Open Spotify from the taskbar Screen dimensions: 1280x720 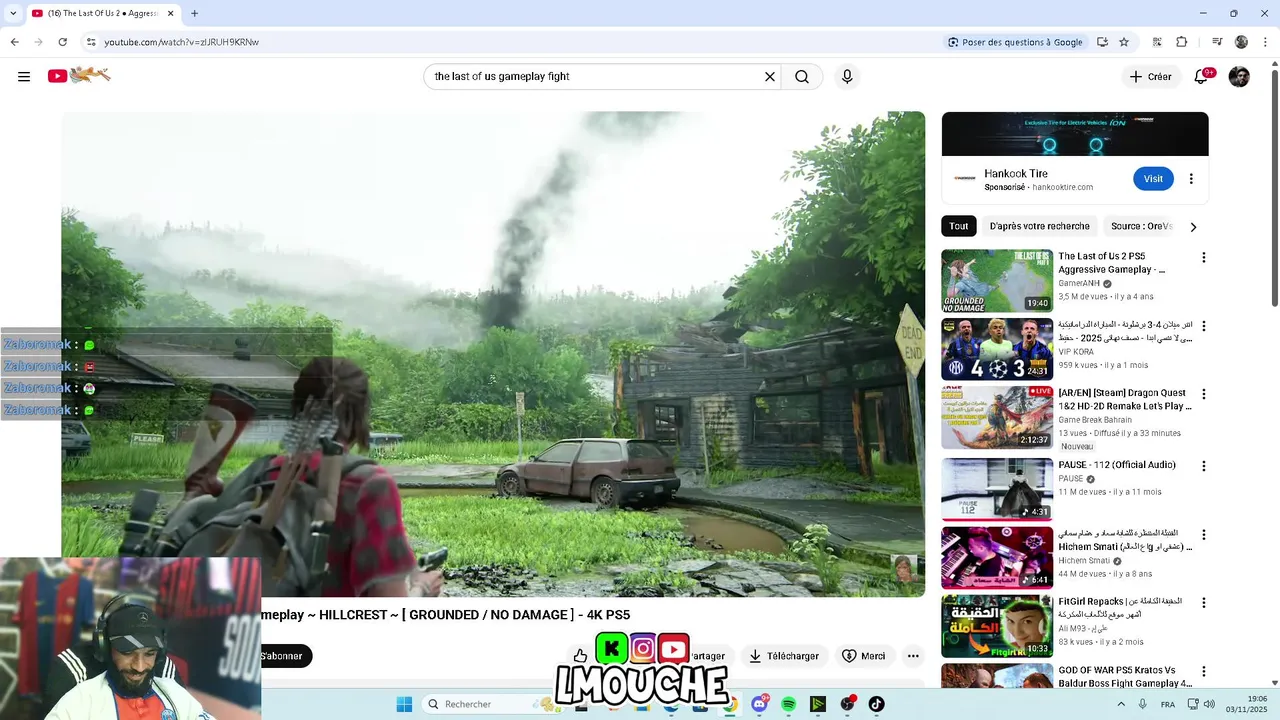point(789,704)
